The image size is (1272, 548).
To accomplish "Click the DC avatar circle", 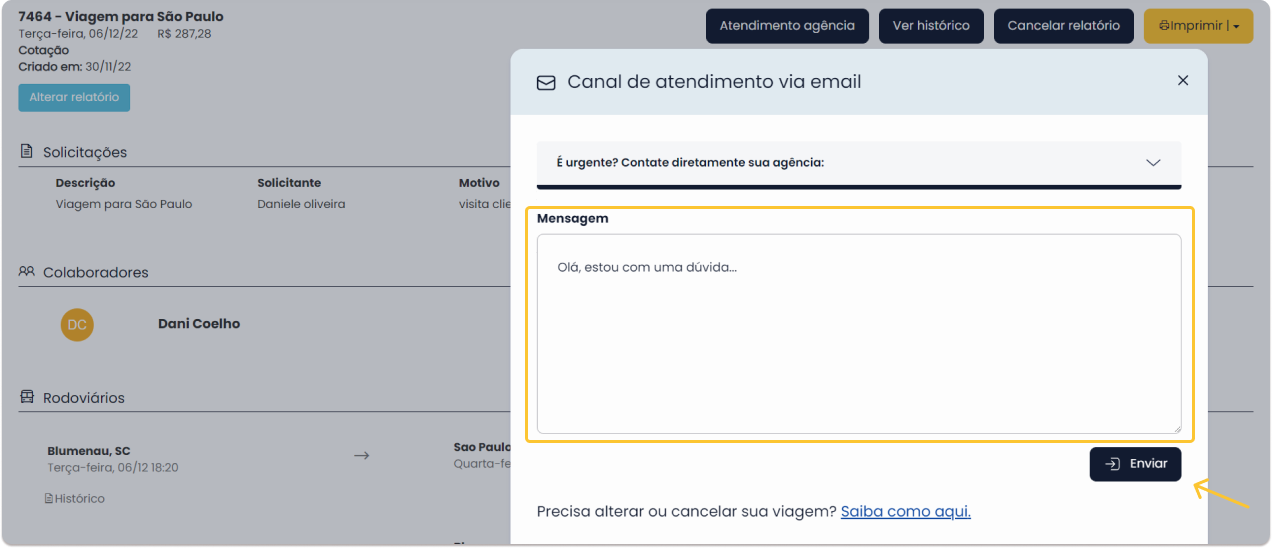I will pos(77,324).
